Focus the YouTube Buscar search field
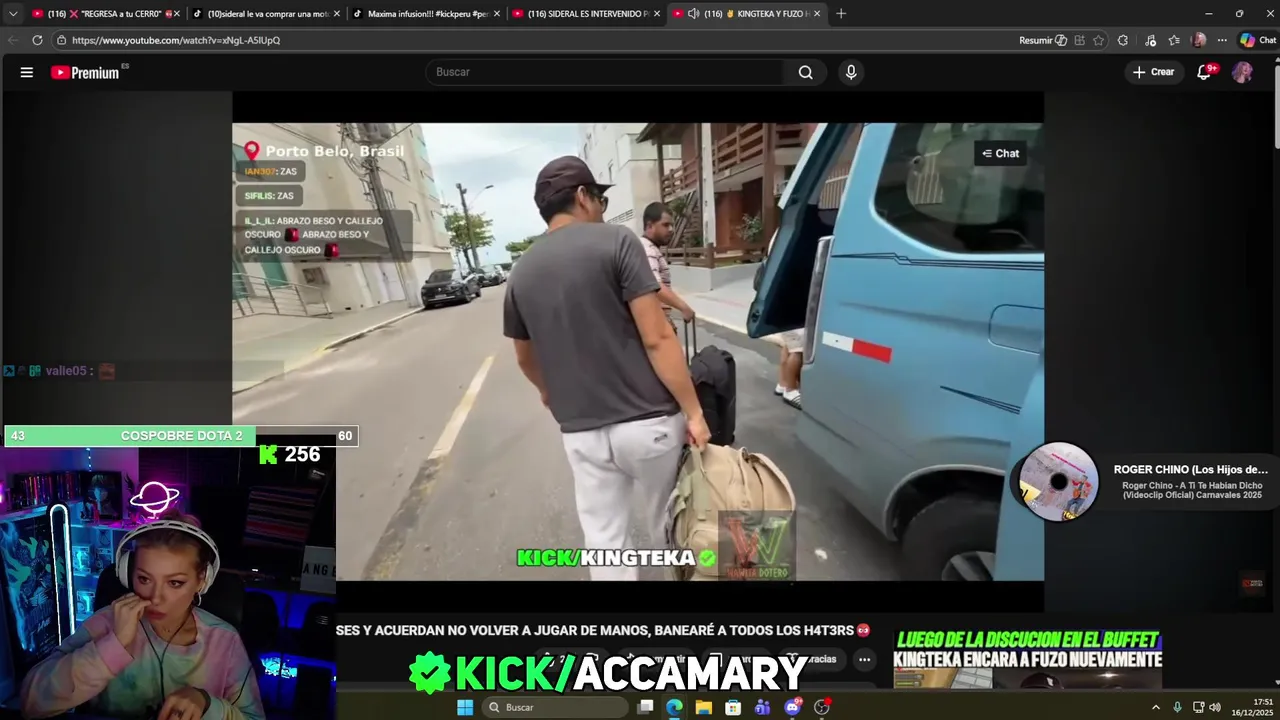Image resolution: width=1280 pixels, height=720 pixels. point(606,72)
